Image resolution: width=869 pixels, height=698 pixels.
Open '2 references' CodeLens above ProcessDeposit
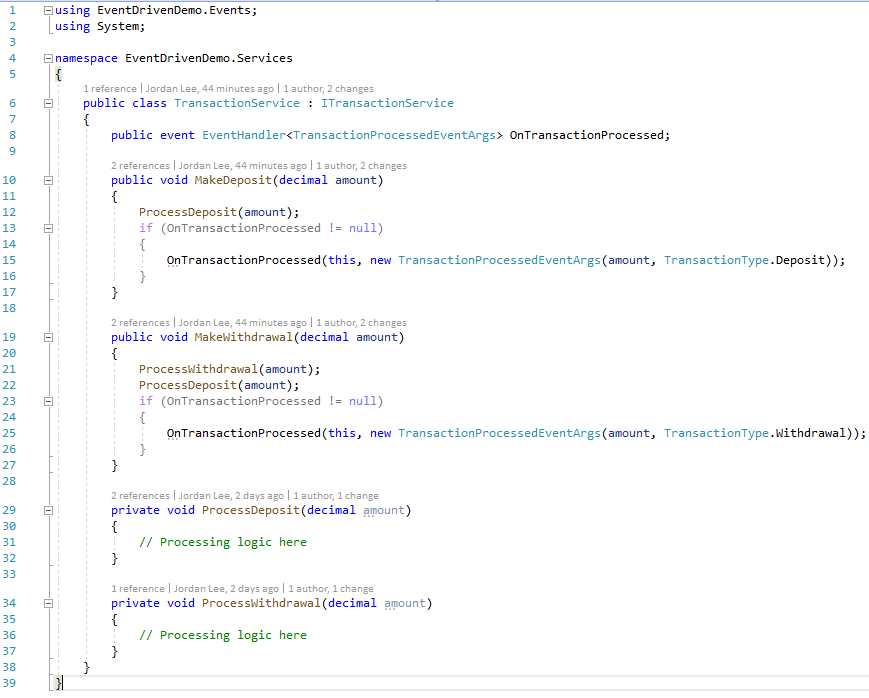[x=140, y=496]
